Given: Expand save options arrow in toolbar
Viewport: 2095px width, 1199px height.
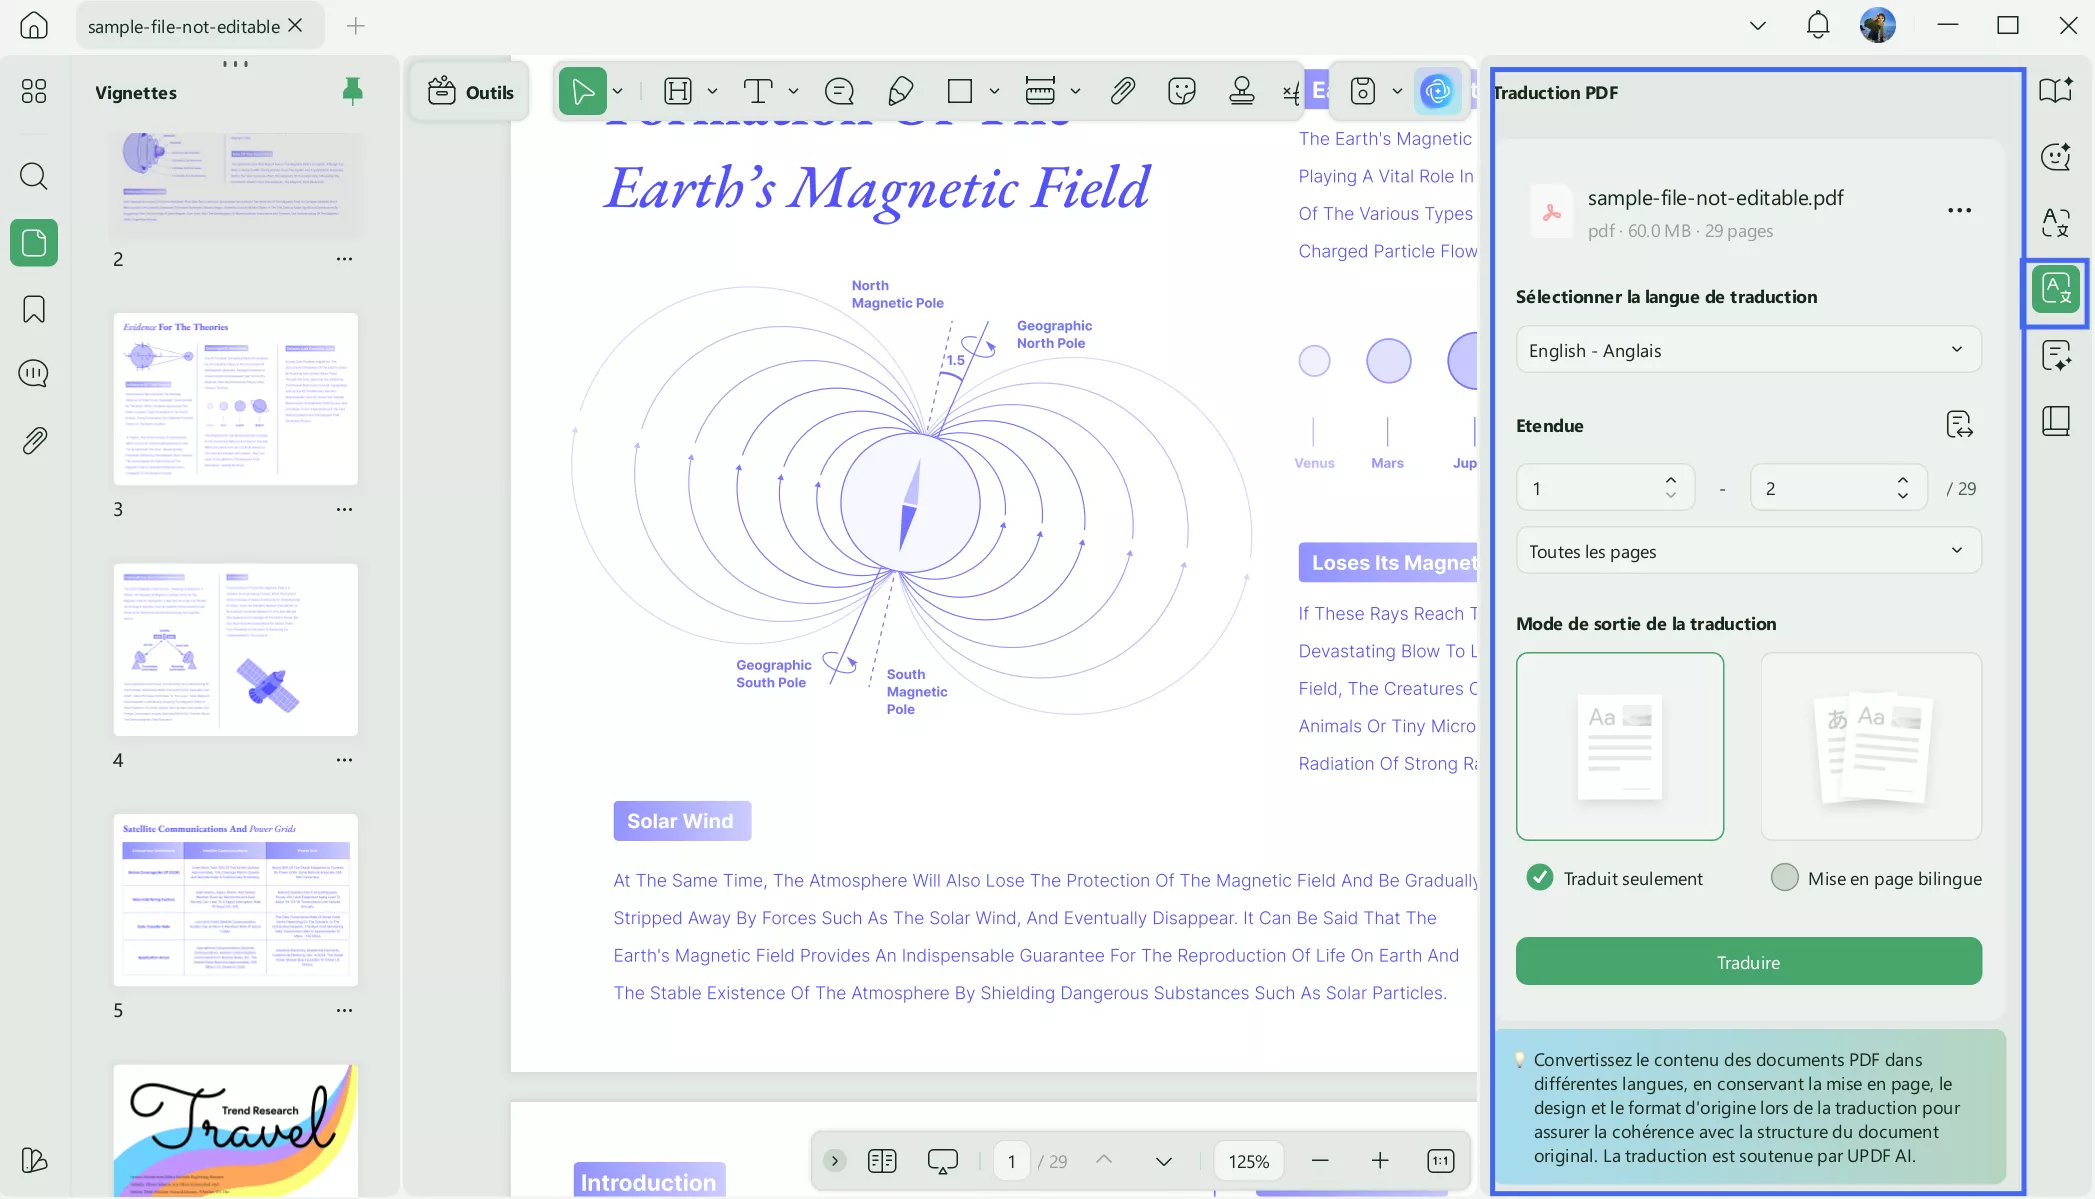Looking at the screenshot, I should click(x=1397, y=92).
